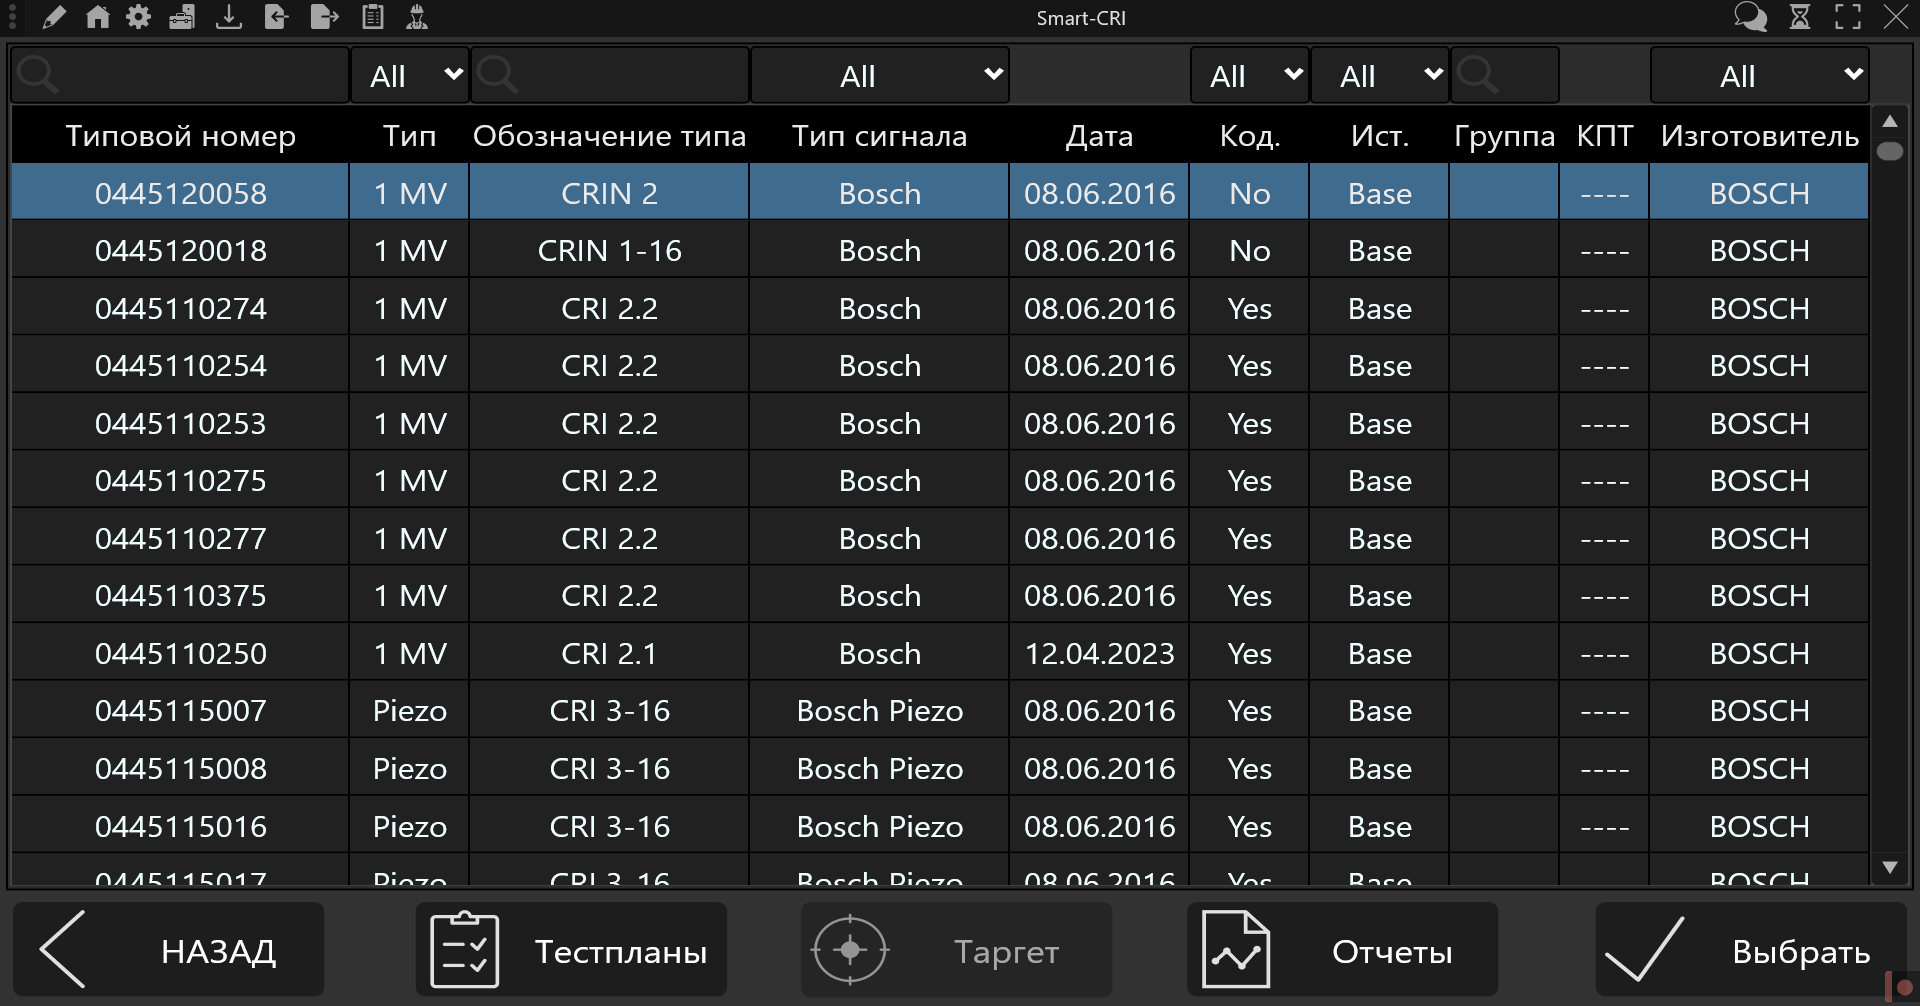Image resolution: width=1920 pixels, height=1006 pixels.
Task: Click the Тип column header
Action: click(x=410, y=136)
